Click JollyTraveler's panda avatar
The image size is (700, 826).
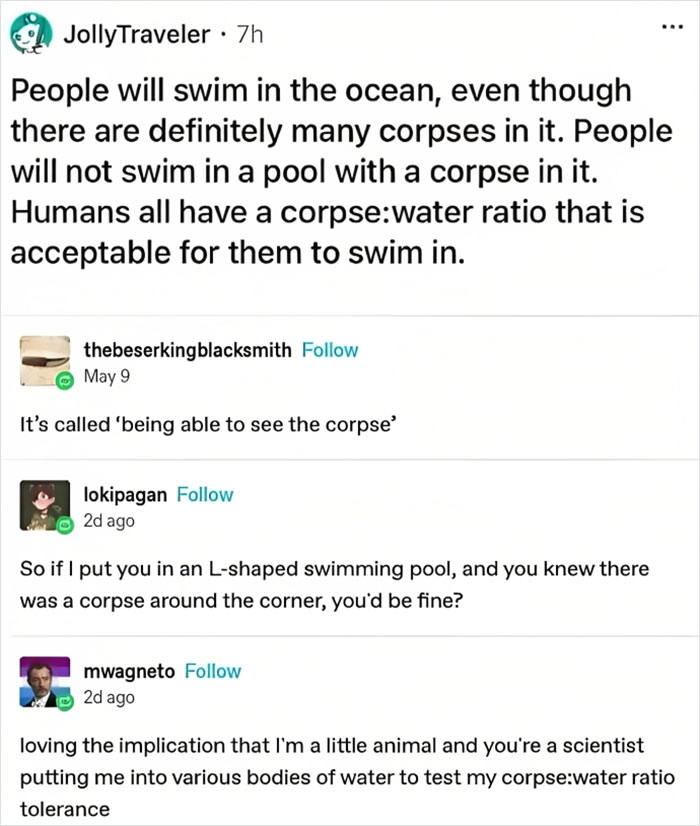(30, 32)
